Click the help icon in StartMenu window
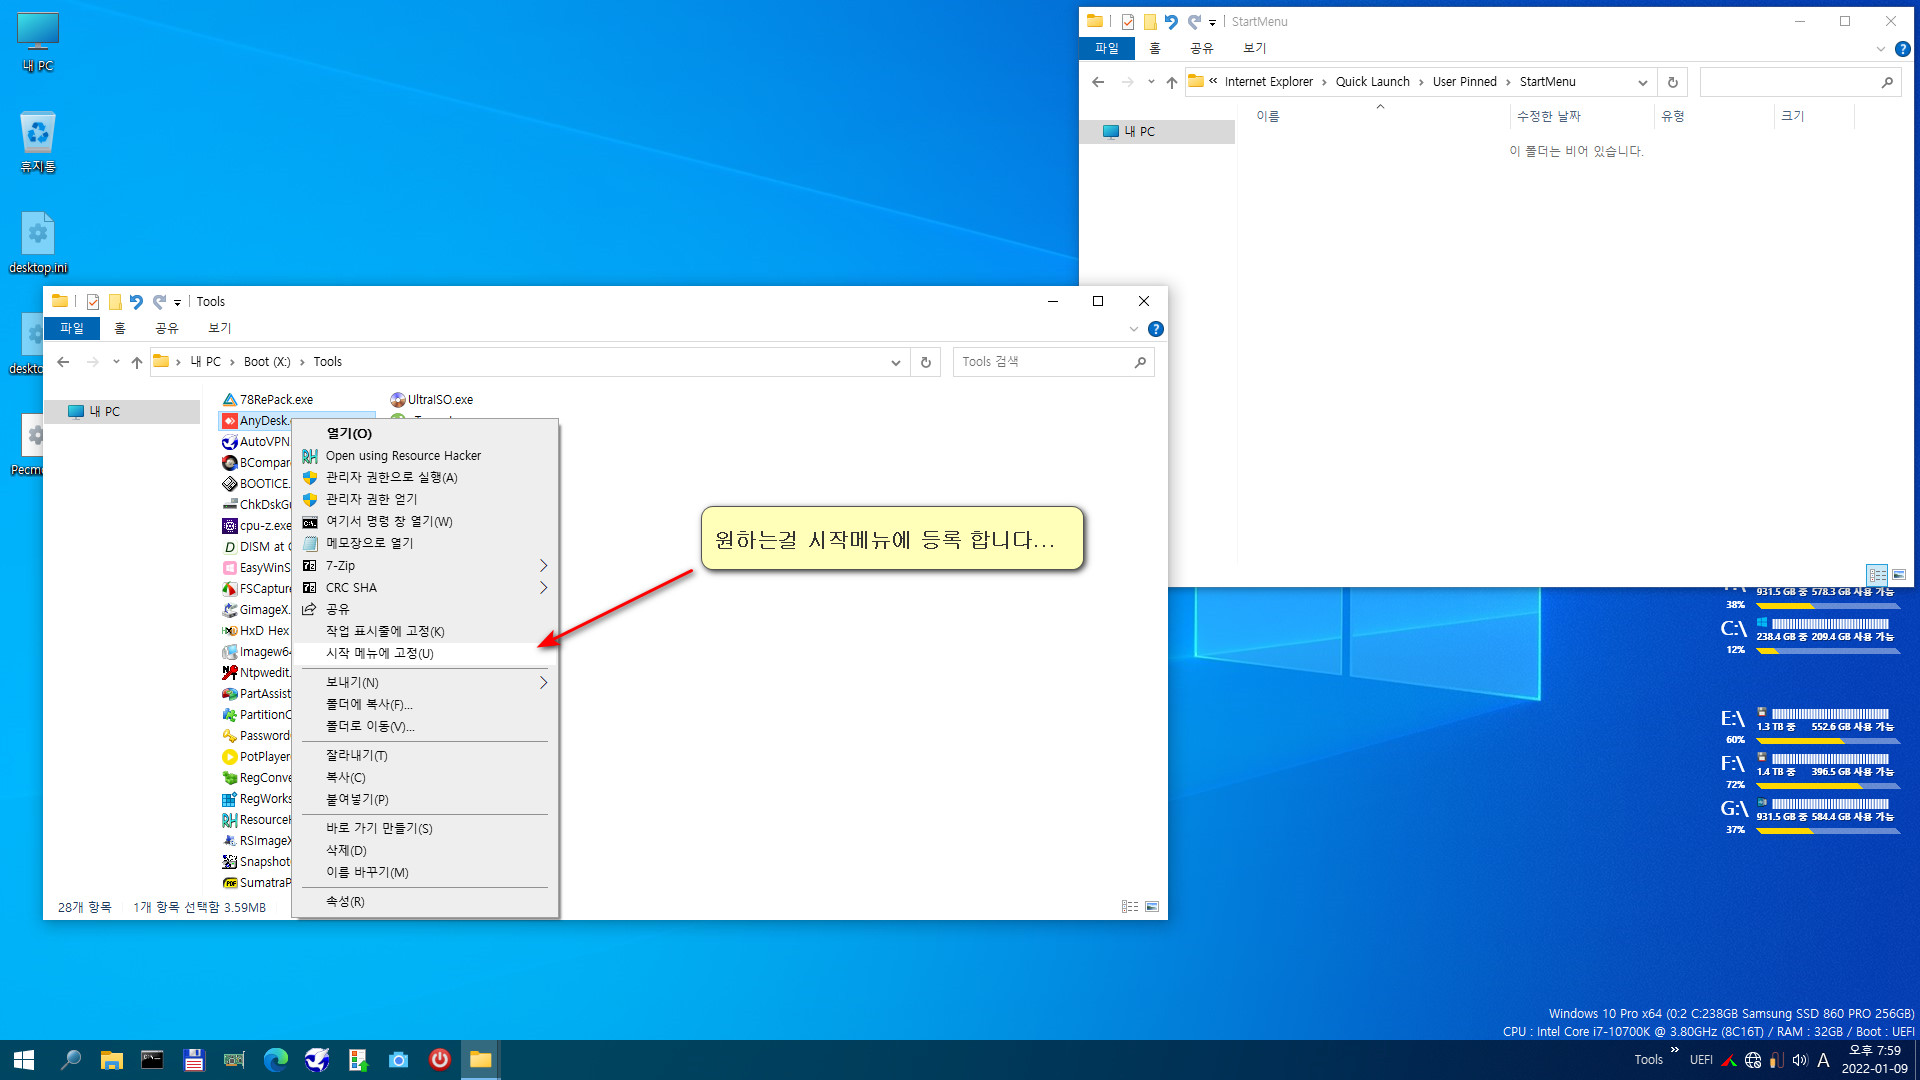The height and width of the screenshot is (1080, 1920). pos(1903,49)
